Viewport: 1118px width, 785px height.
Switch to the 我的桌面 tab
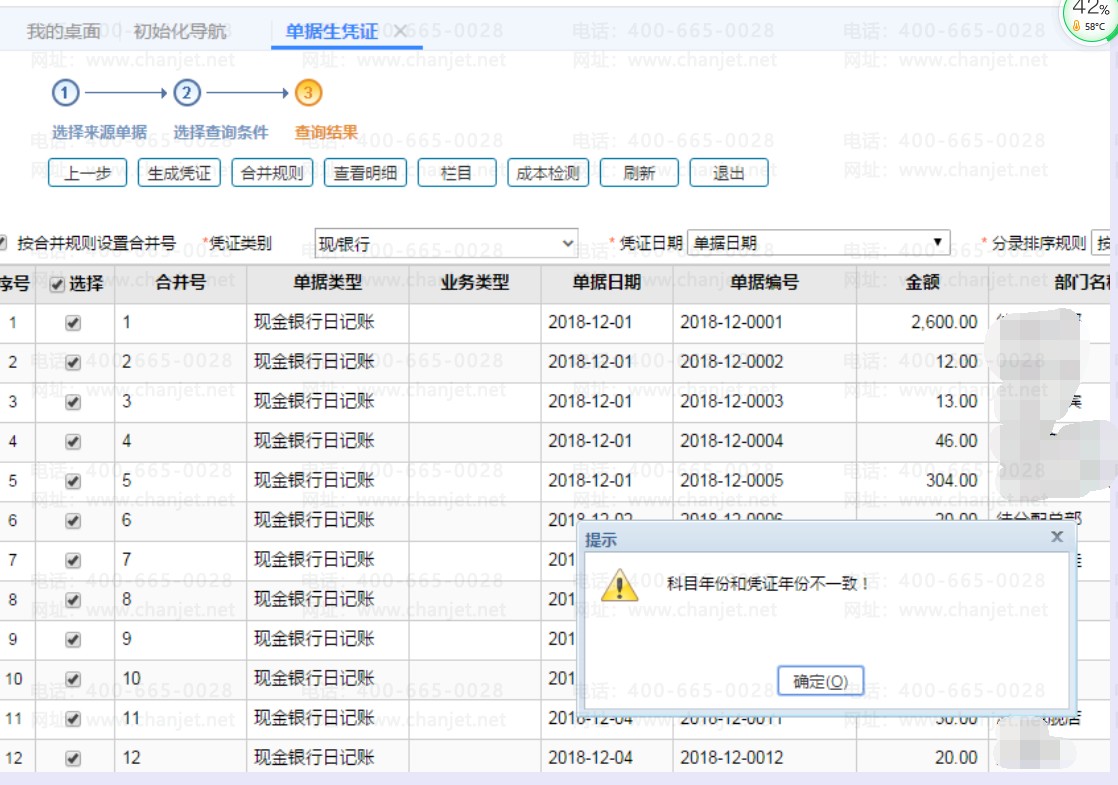(x=63, y=31)
